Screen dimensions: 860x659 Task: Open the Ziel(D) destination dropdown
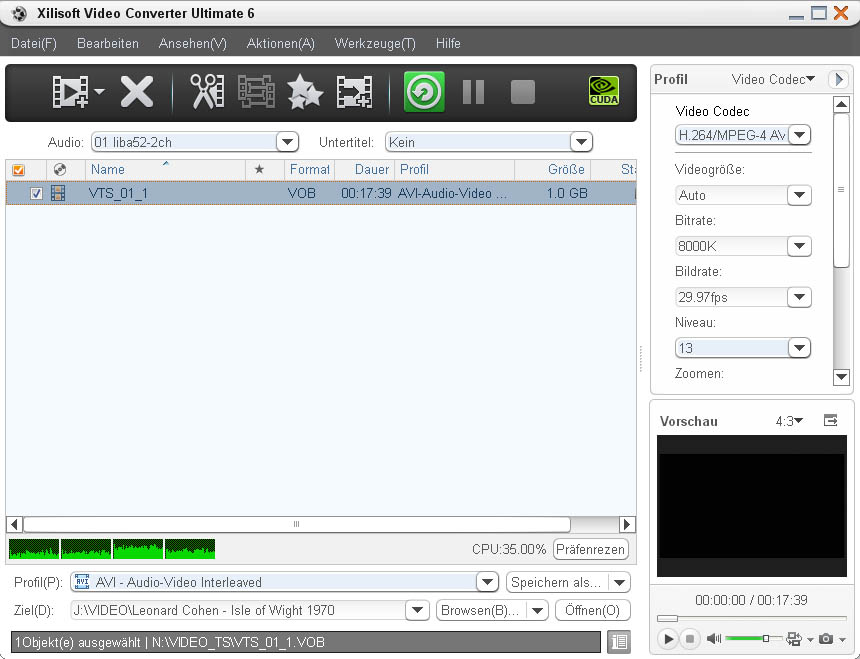pos(417,610)
